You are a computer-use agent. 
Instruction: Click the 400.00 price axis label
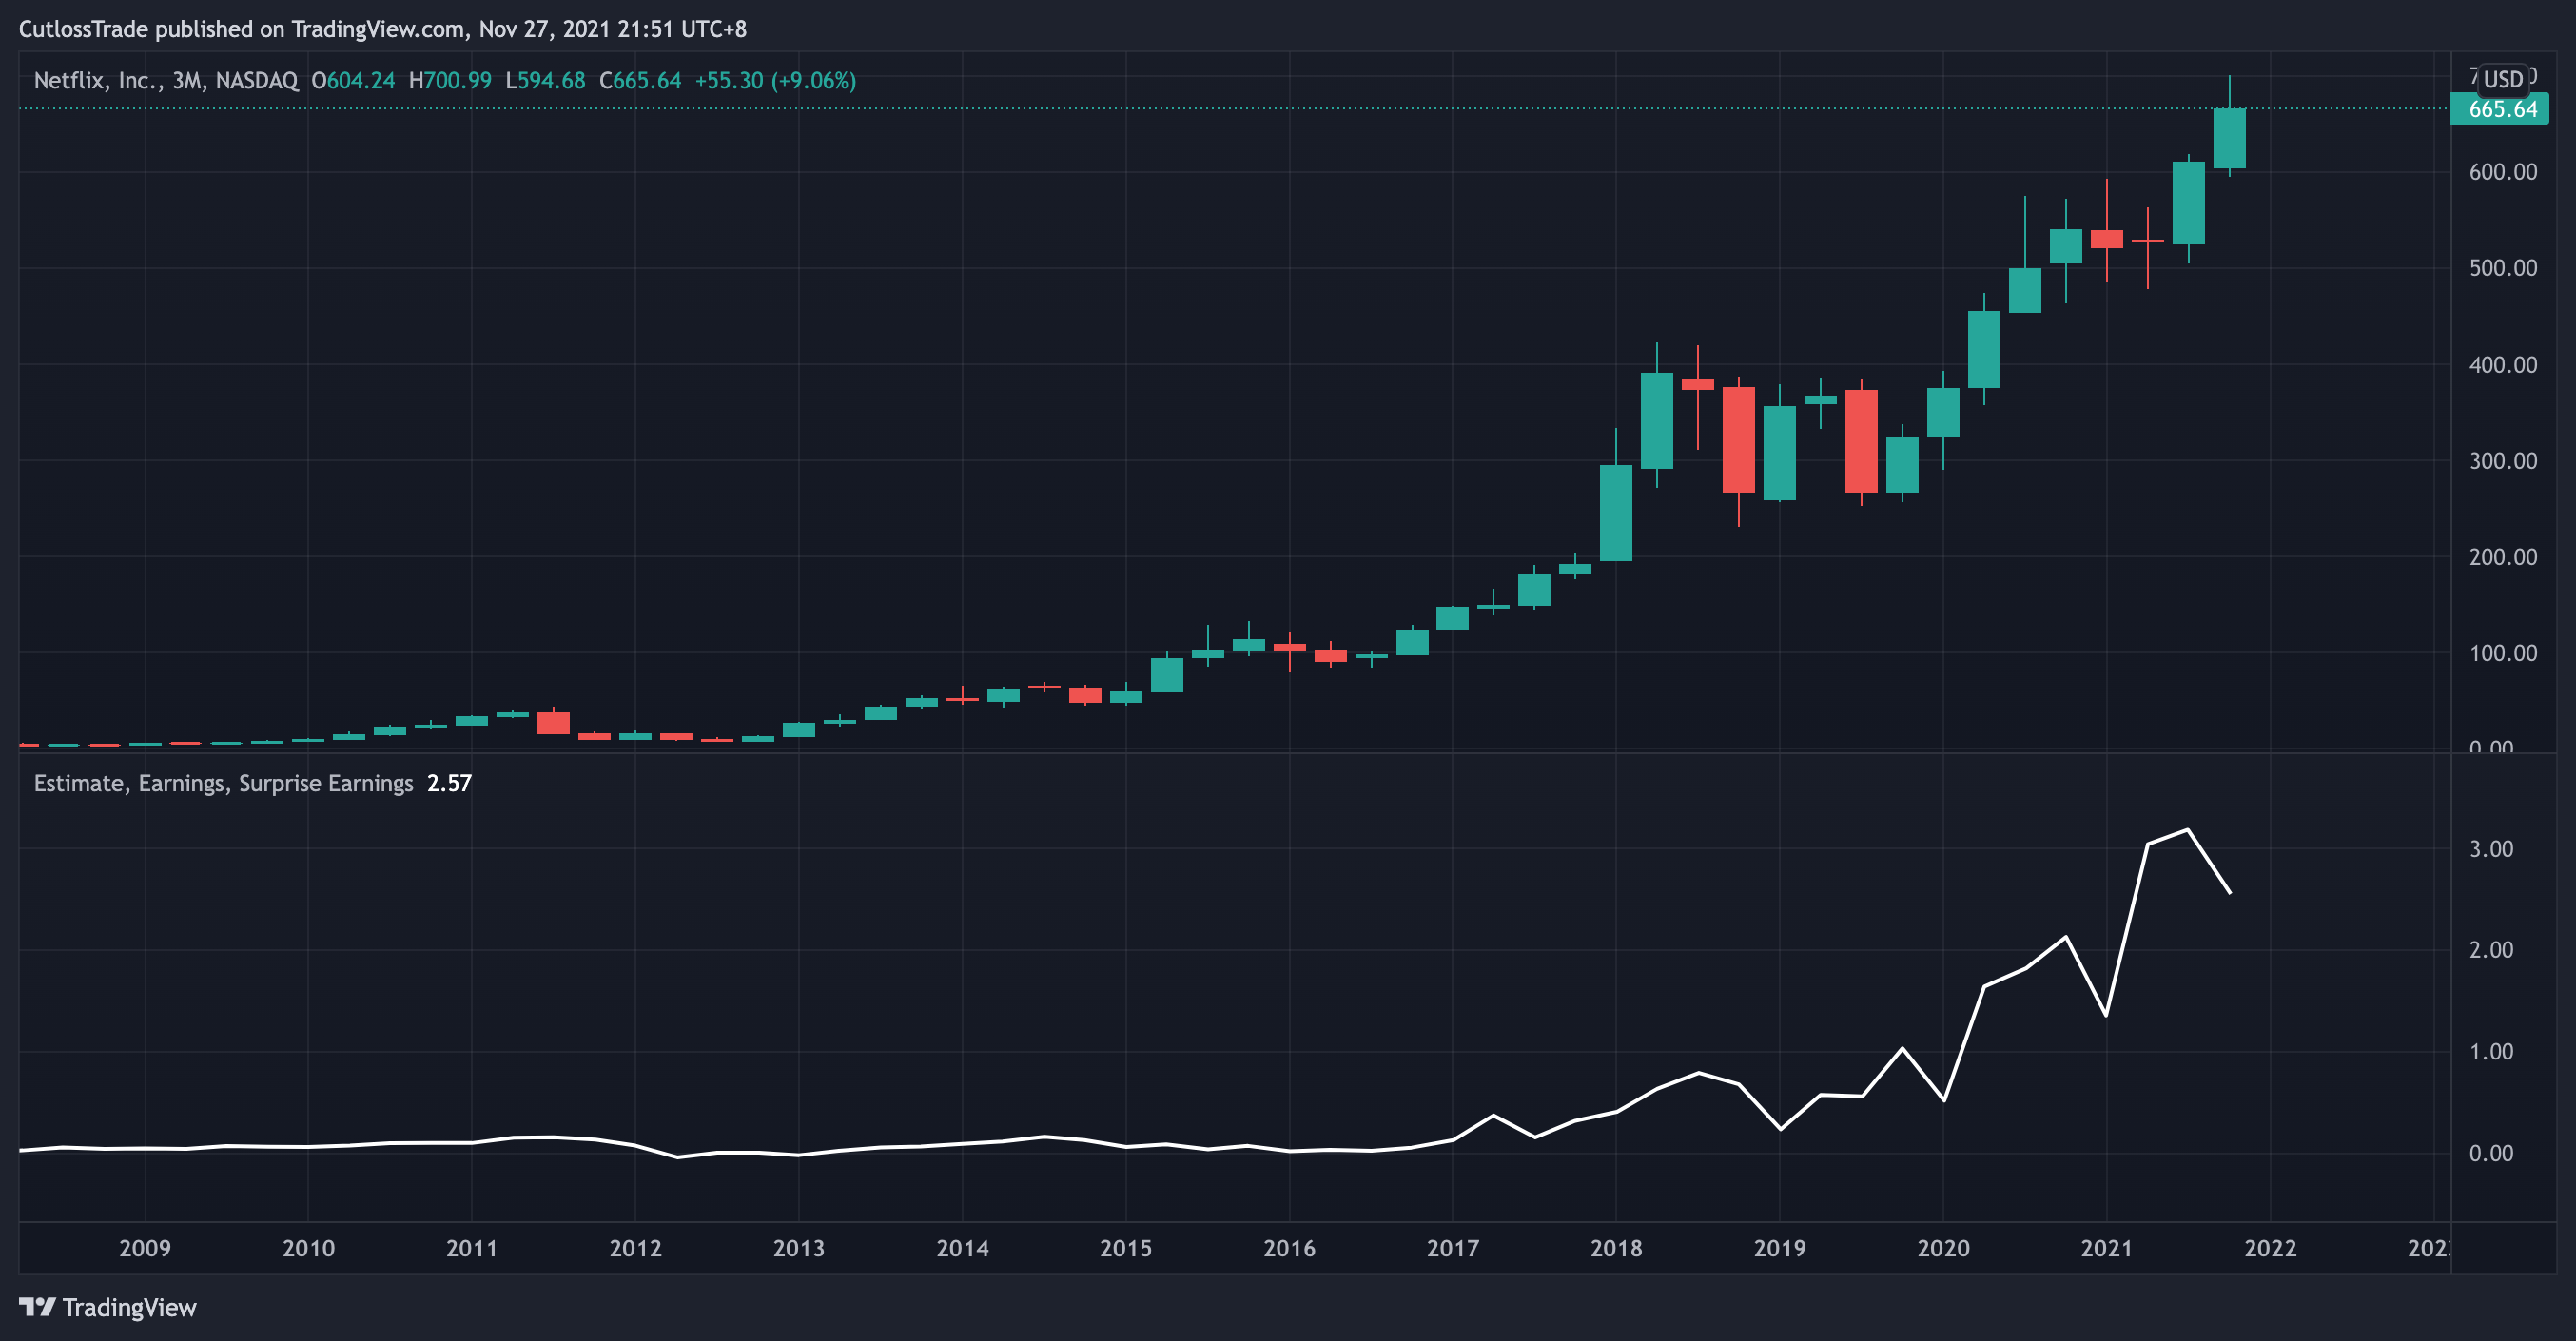click(2503, 365)
